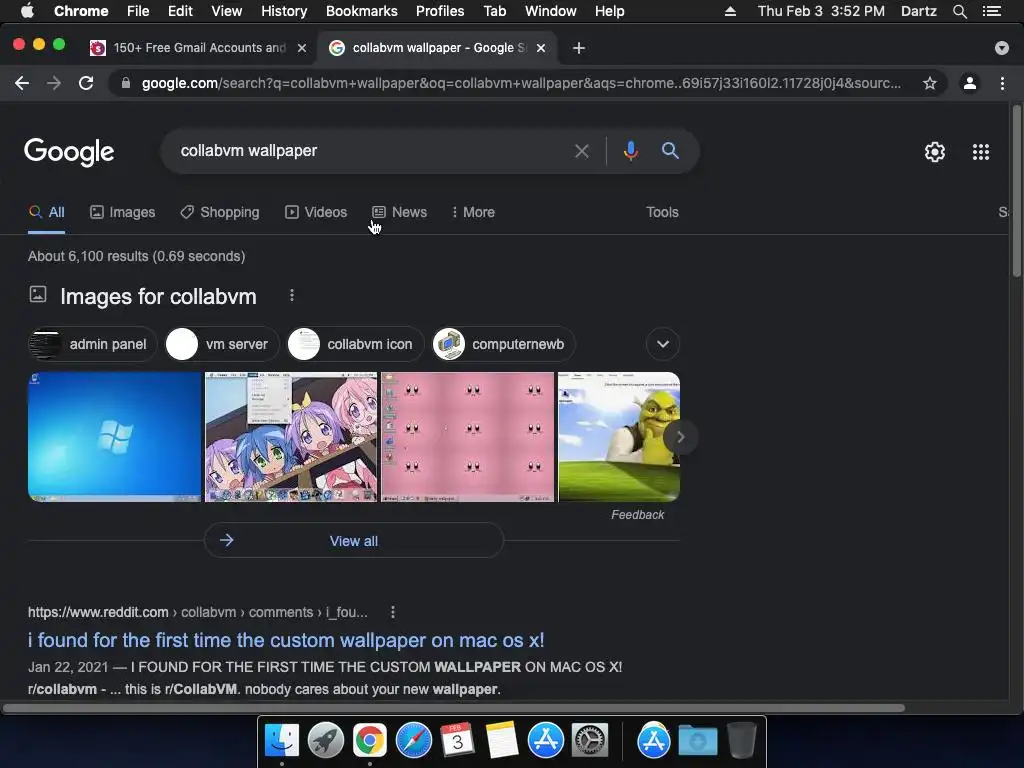Screen dimensions: 1024x768
Task: Click the Feedback link under images
Action: tap(637, 515)
